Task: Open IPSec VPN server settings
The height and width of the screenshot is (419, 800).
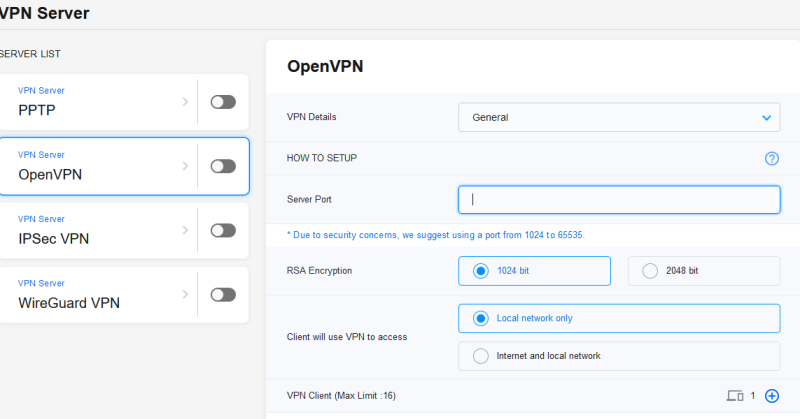Action: 98,231
